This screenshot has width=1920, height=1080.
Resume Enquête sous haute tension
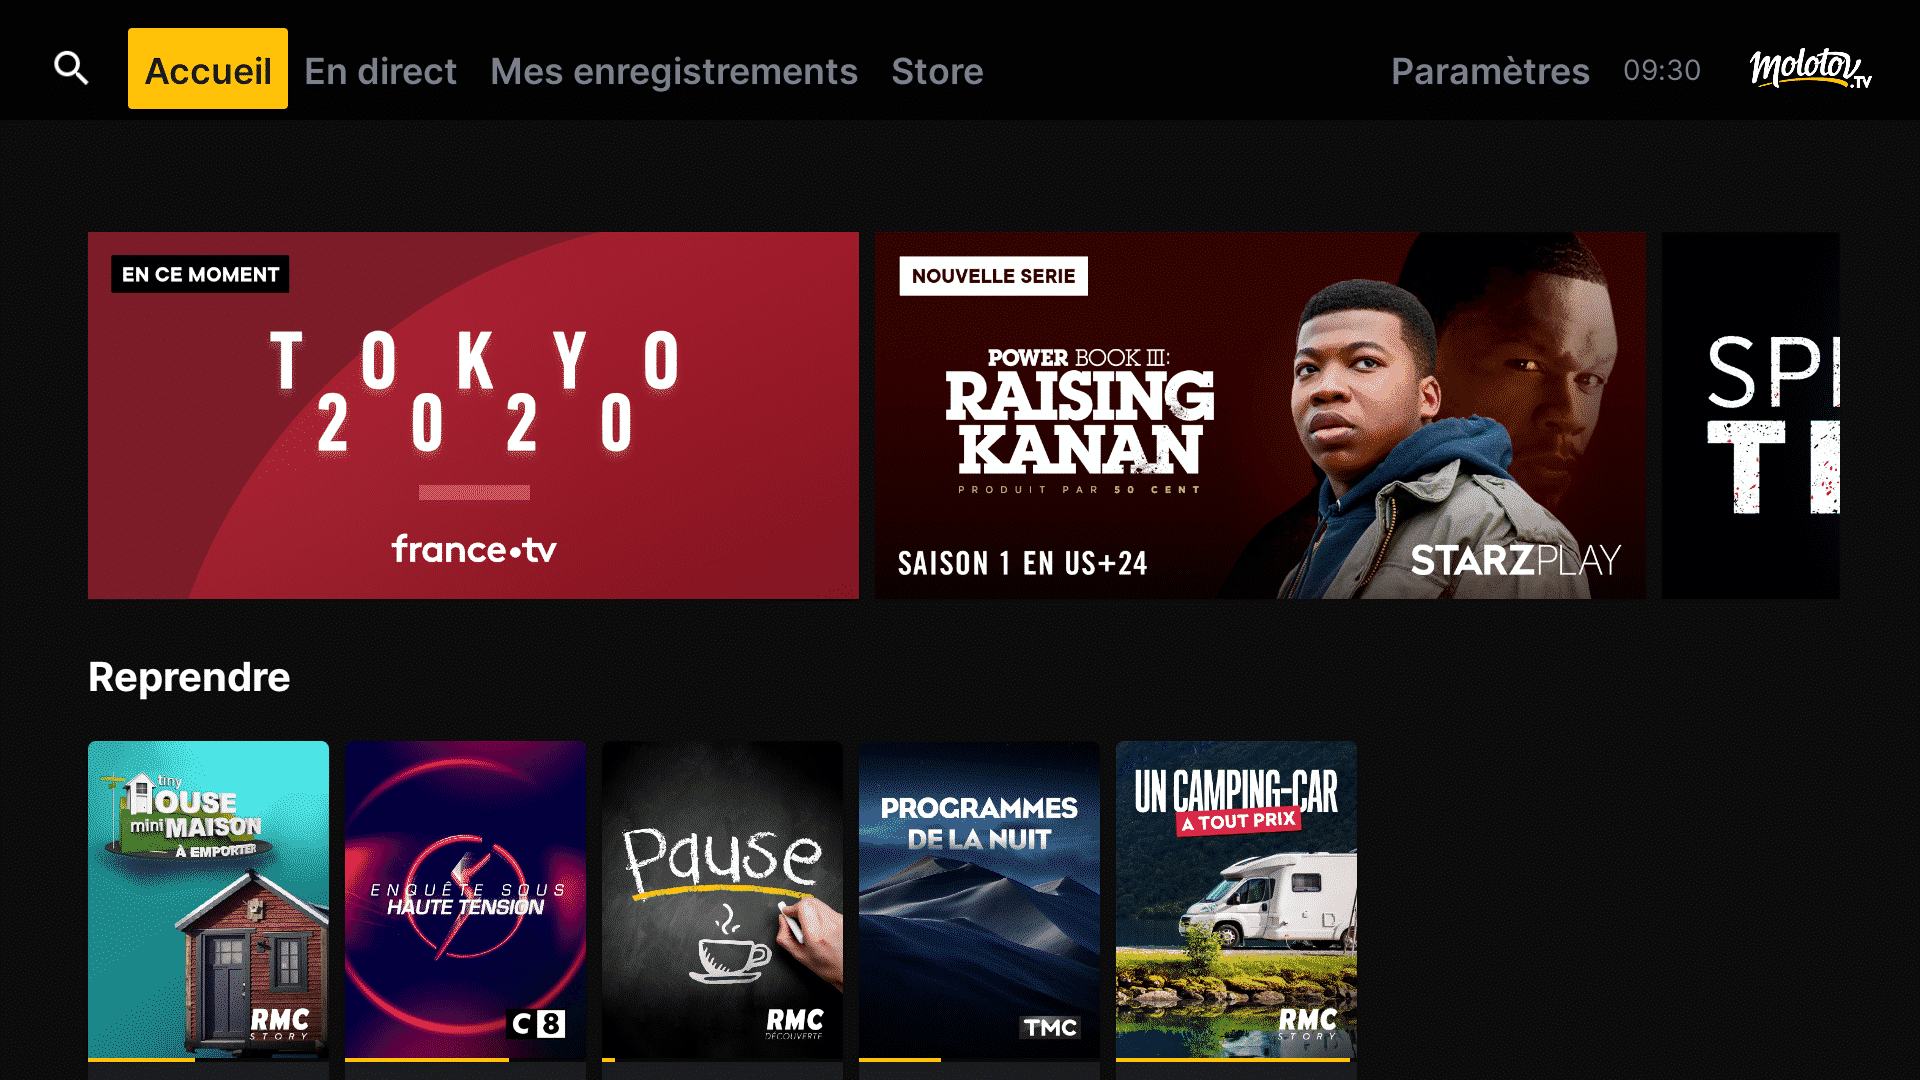pos(465,900)
